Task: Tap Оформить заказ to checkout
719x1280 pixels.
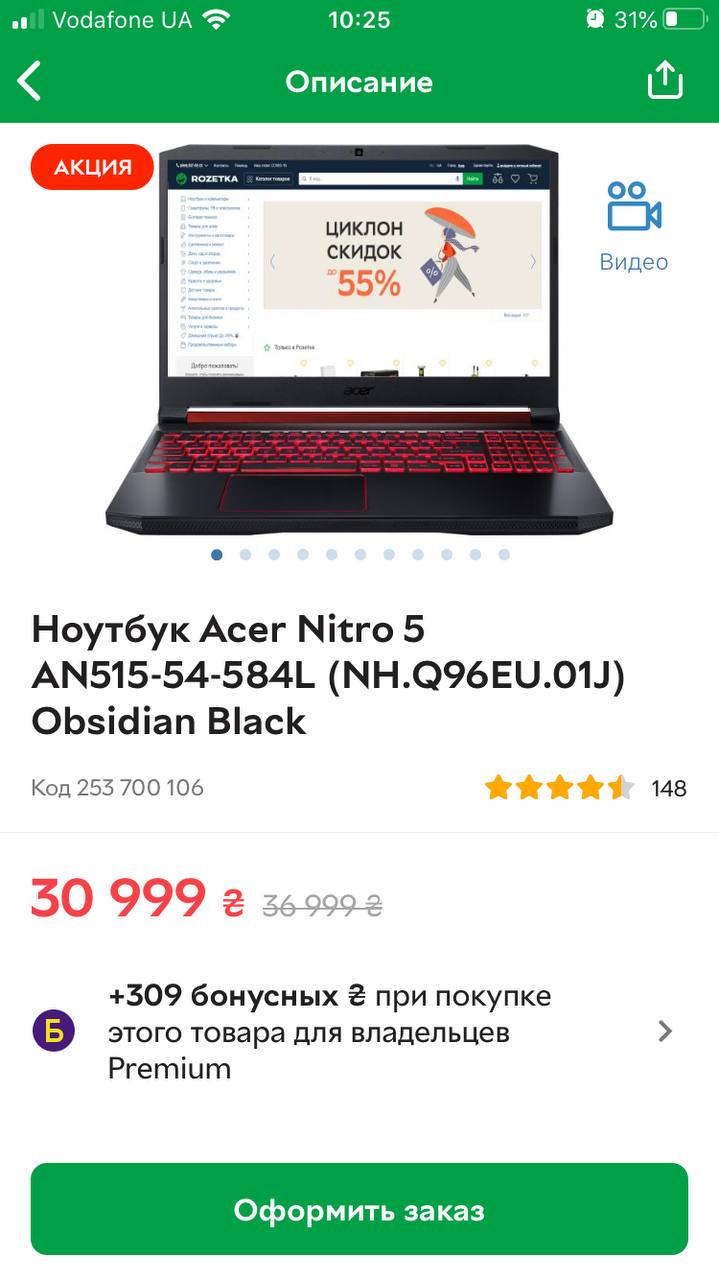Action: pos(359,1209)
